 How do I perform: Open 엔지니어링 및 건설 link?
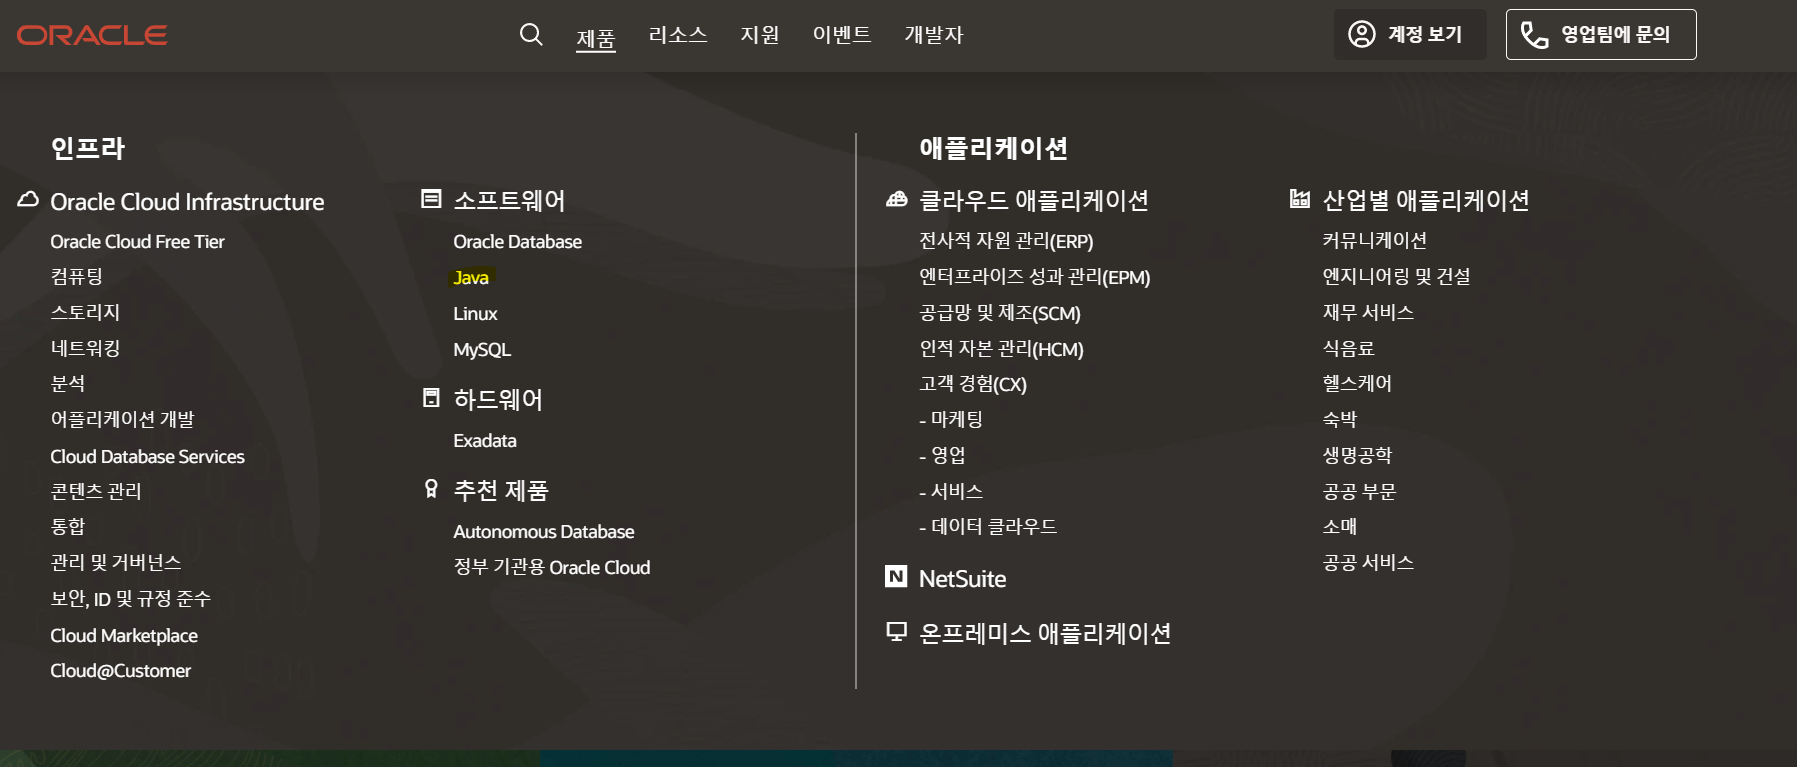[1396, 277]
